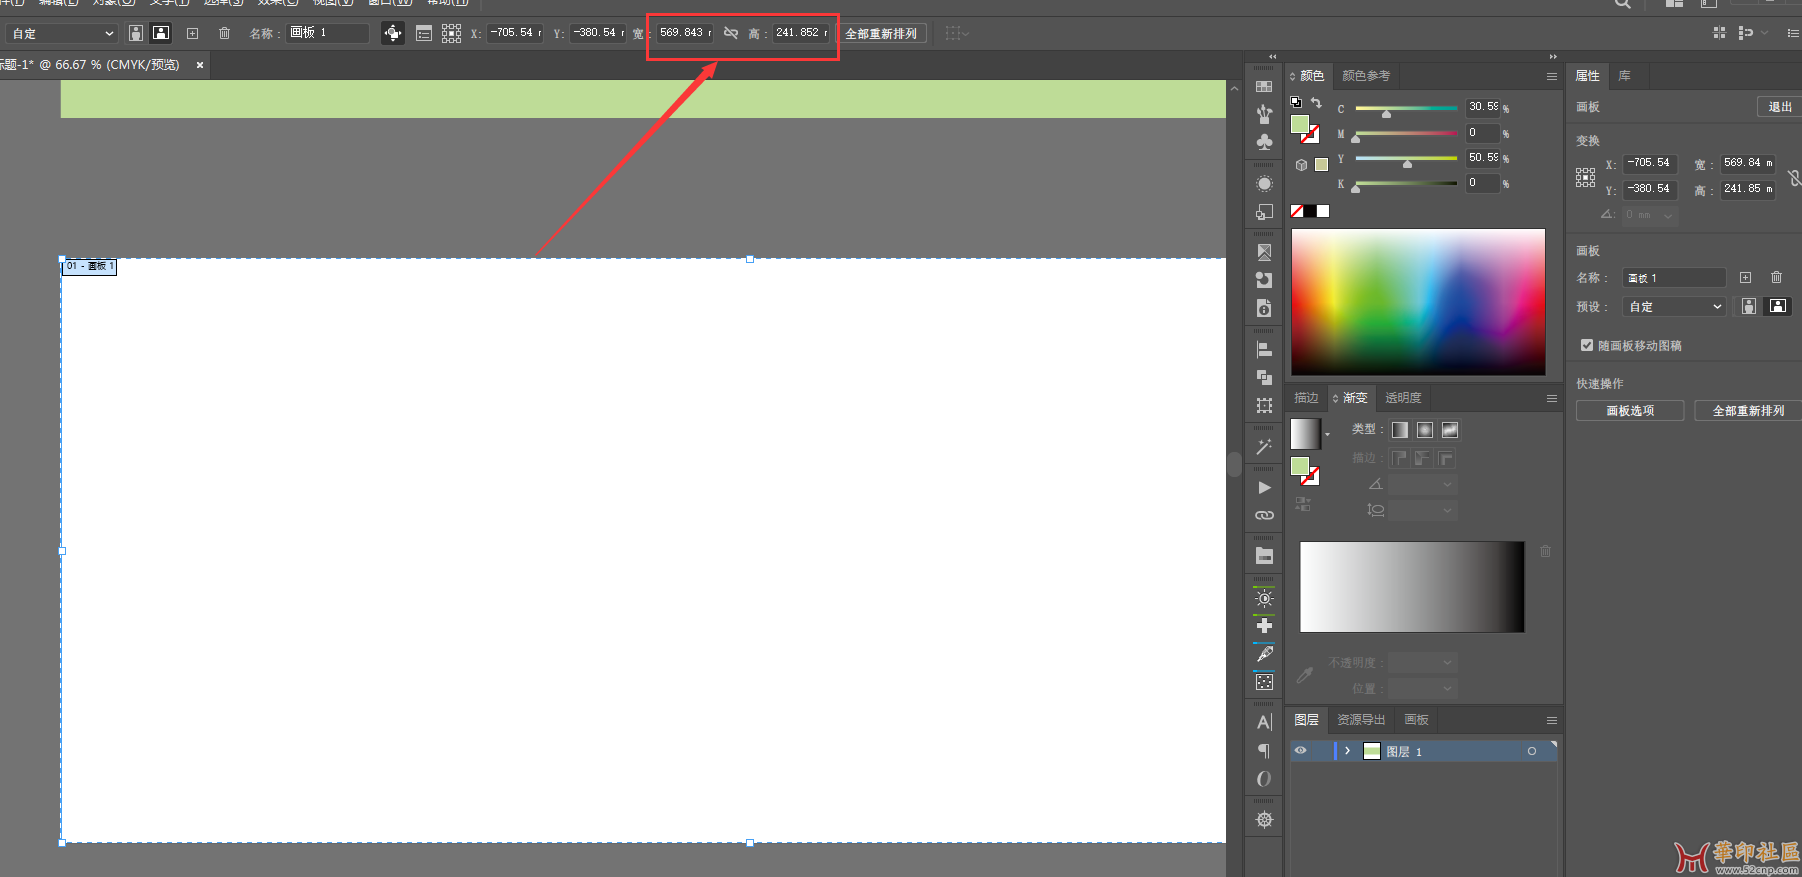Open the Swatches panel icon in the dock
1802x877 pixels.
coord(1264,87)
